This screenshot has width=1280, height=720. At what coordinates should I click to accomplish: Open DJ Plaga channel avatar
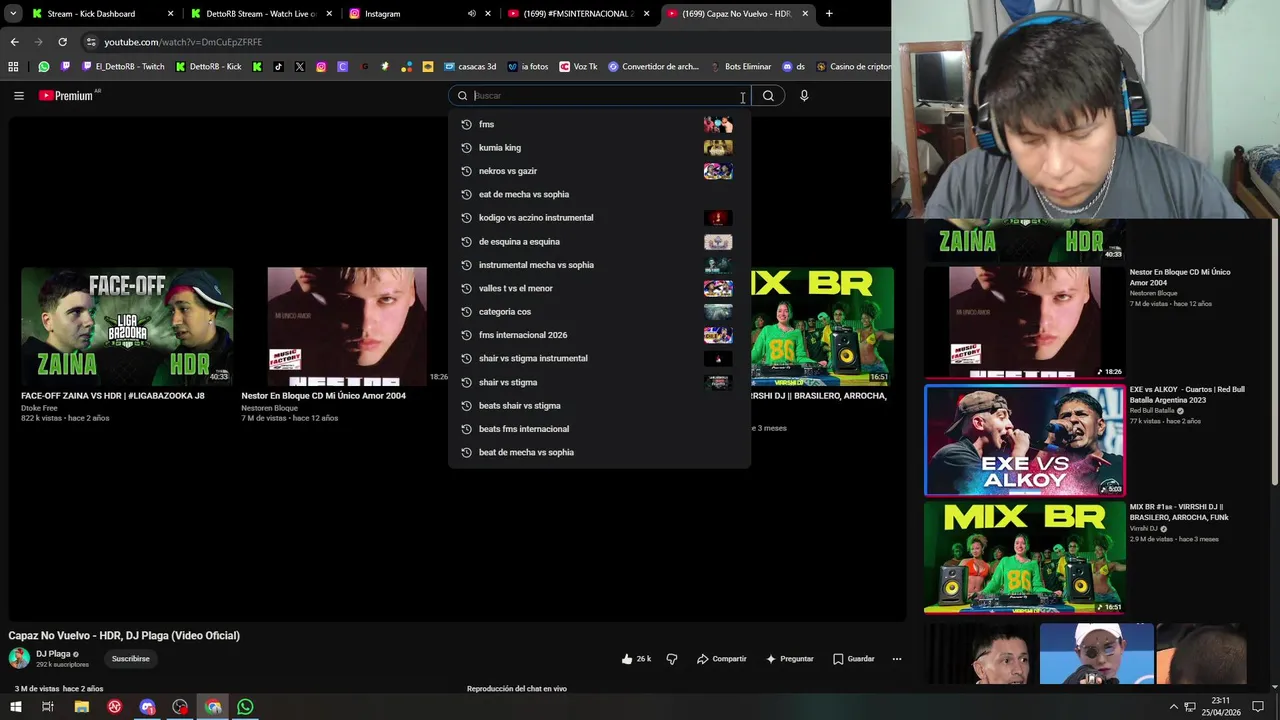[19, 658]
